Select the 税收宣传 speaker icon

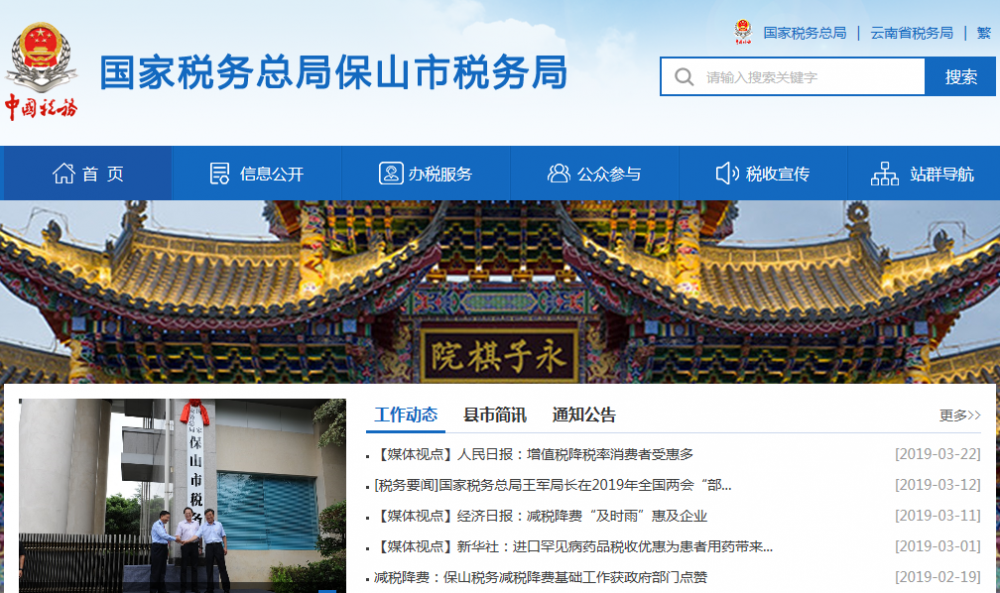click(x=727, y=172)
